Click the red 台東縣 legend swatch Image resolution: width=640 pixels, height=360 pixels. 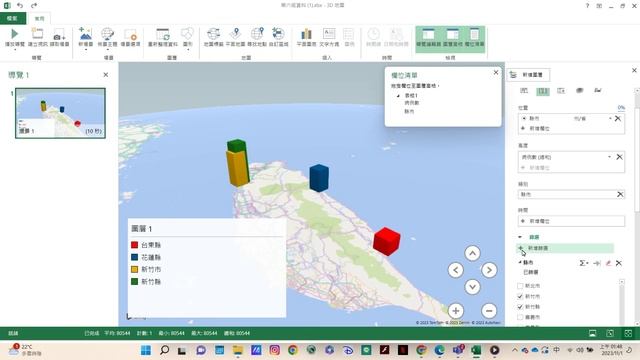[134, 245]
